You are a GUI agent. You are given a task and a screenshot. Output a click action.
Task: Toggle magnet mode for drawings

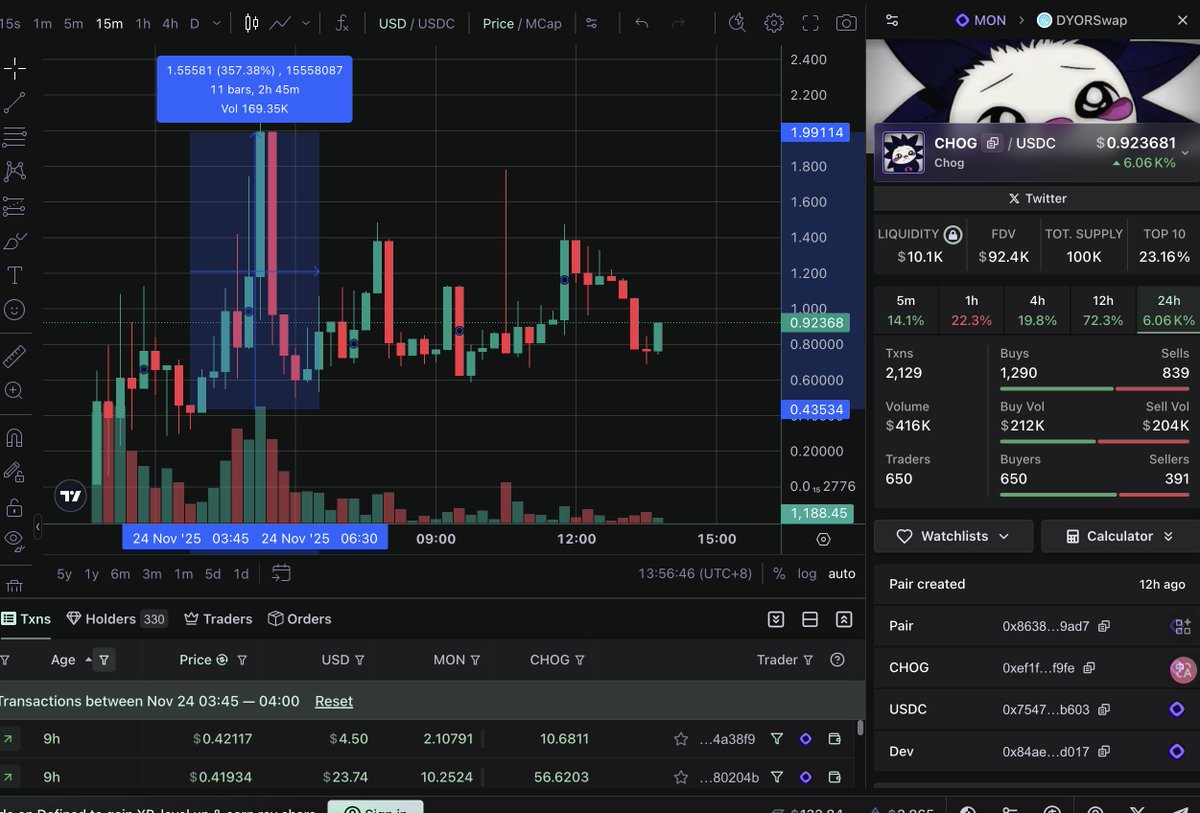(x=14, y=438)
